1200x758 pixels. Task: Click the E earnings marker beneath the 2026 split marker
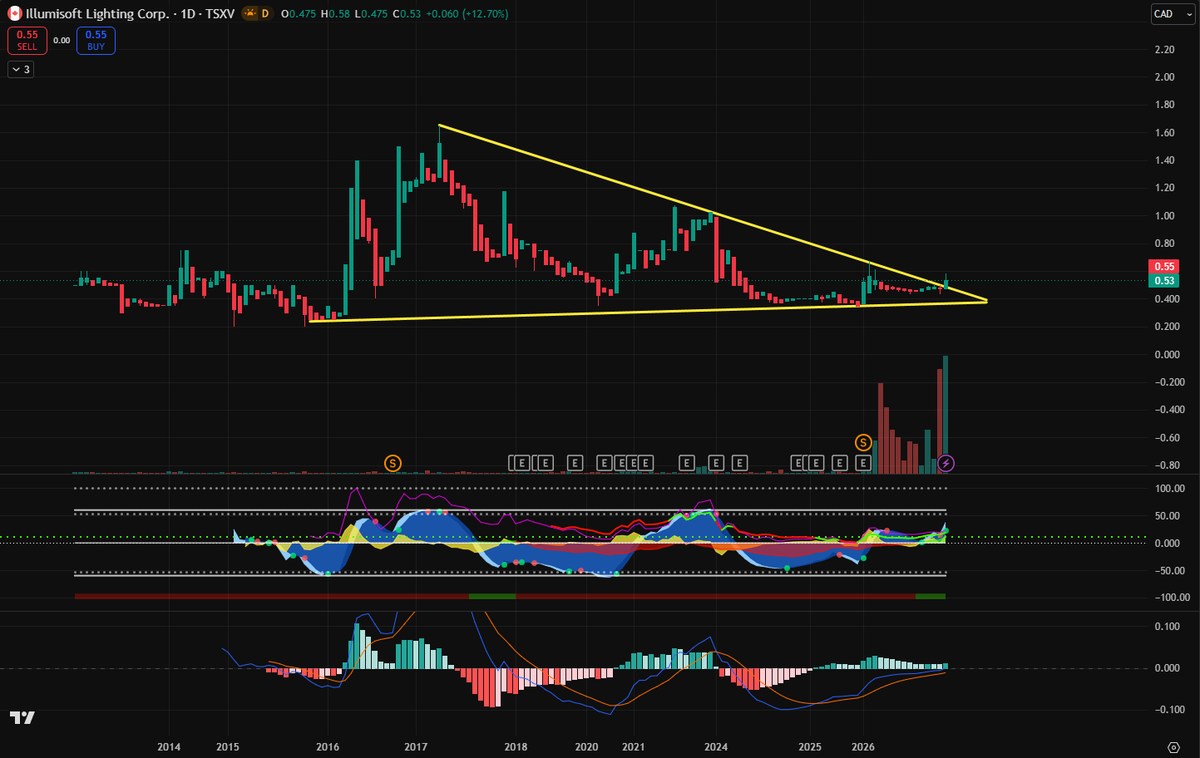(863, 463)
